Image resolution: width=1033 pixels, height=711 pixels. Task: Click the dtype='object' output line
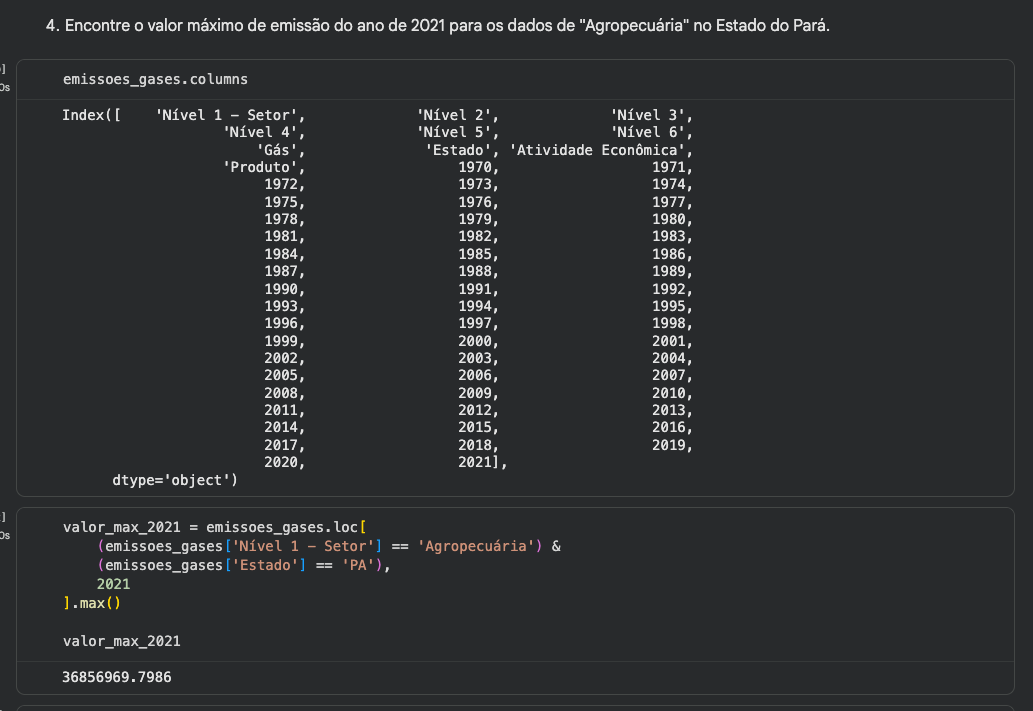click(x=175, y=480)
